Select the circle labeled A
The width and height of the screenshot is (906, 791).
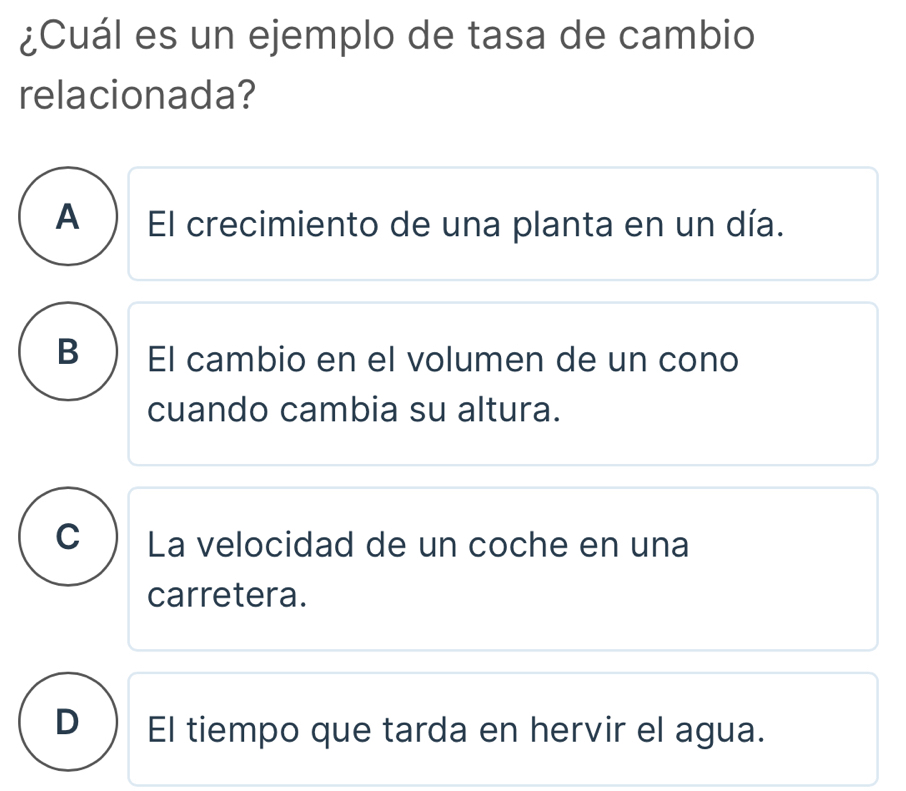[66, 215]
